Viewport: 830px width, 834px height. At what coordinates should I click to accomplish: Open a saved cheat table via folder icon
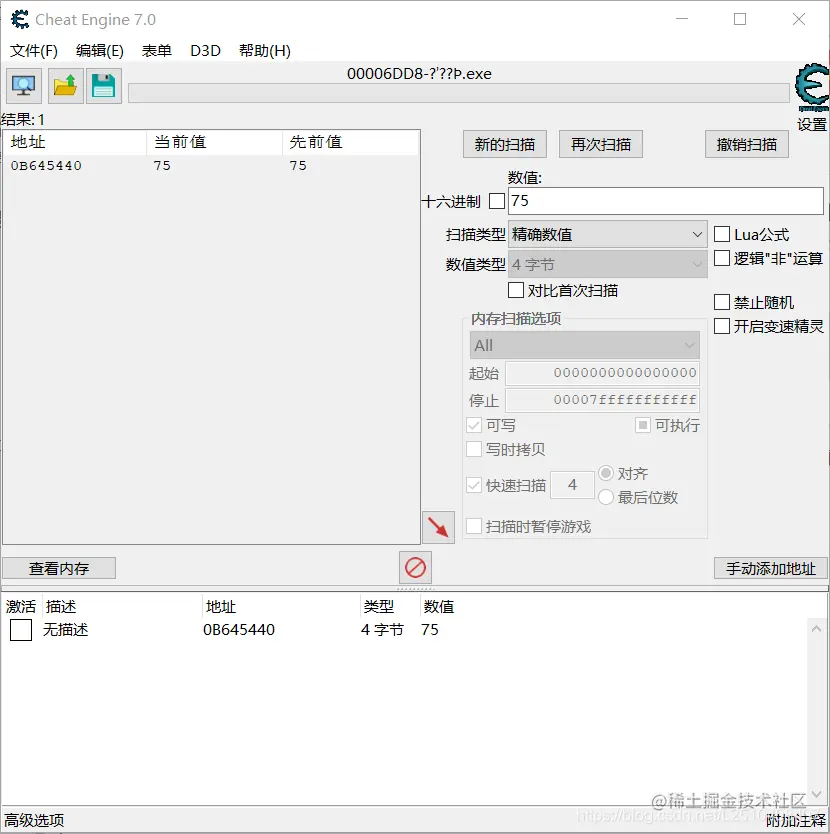63,85
